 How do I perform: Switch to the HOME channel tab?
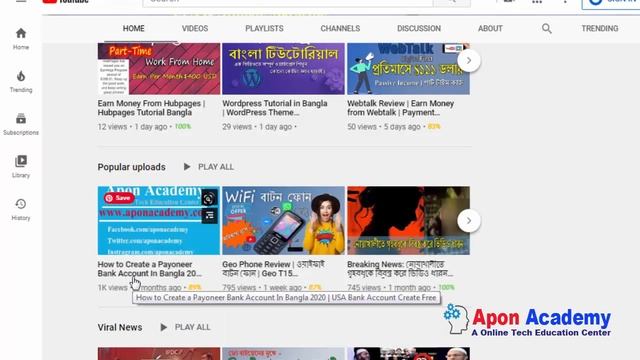(x=133, y=29)
